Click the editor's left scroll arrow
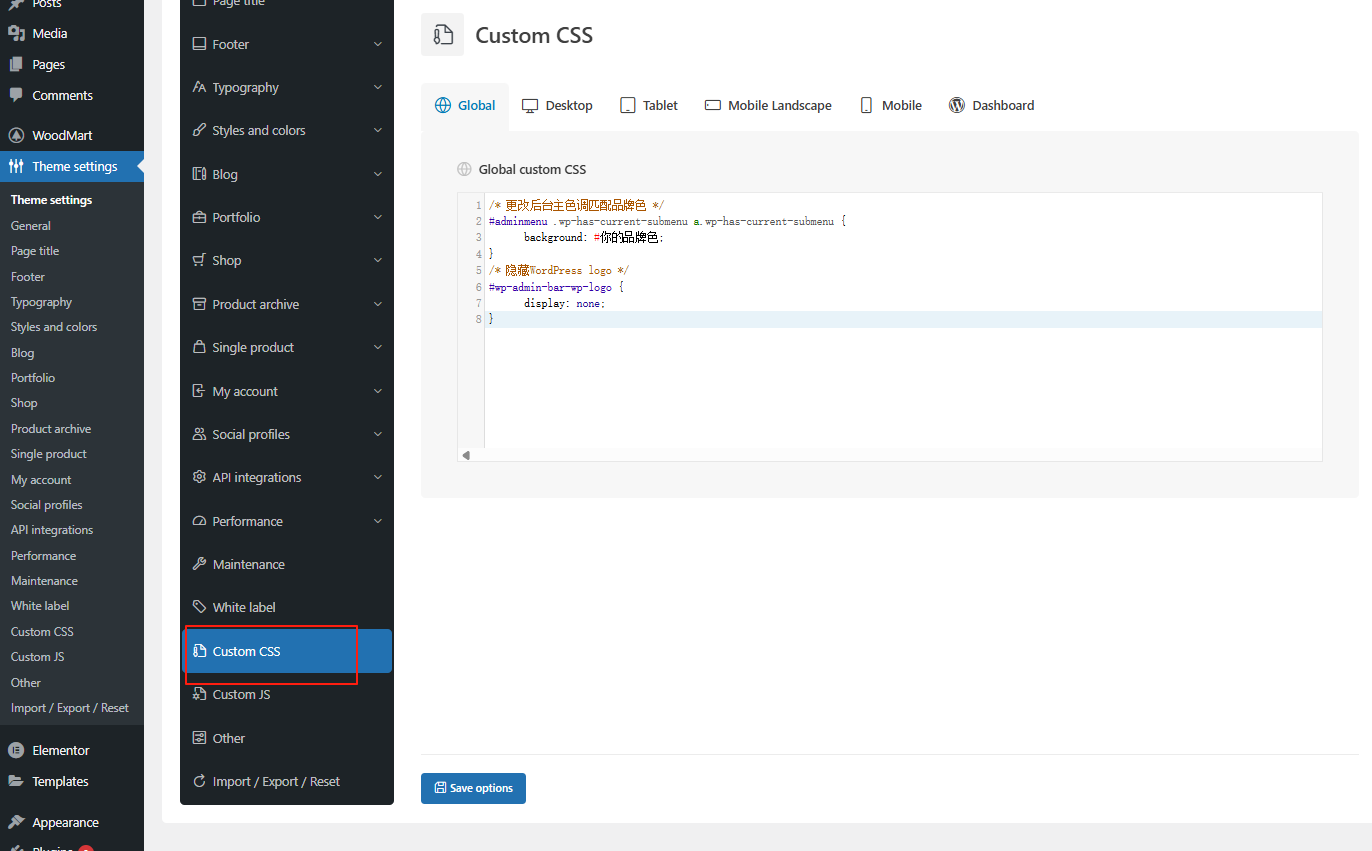This screenshot has height=851, width=1372. point(466,455)
